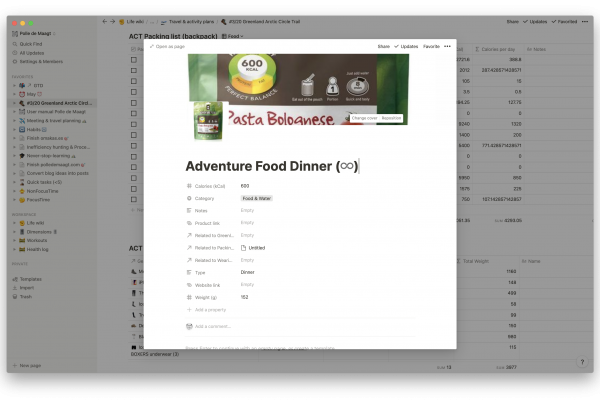Click Favorited in the top bar
Screen dimensions: 600x403
(x=564, y=22)
